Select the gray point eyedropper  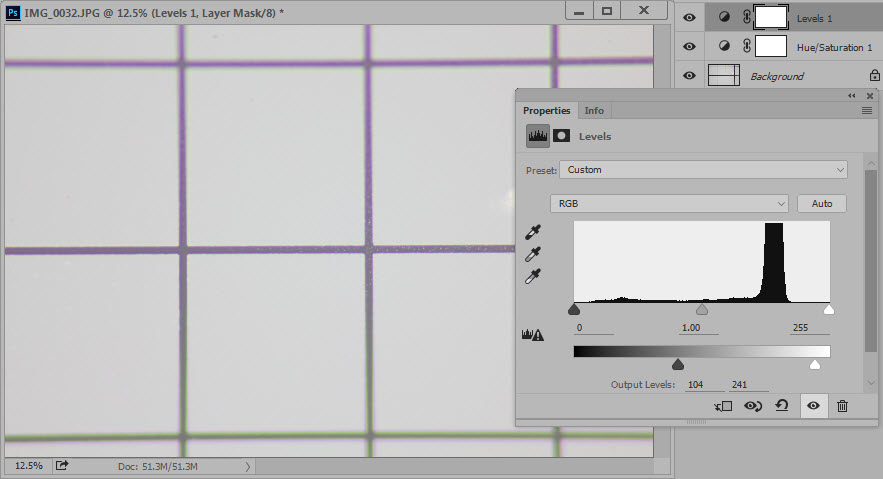[533, 254]
